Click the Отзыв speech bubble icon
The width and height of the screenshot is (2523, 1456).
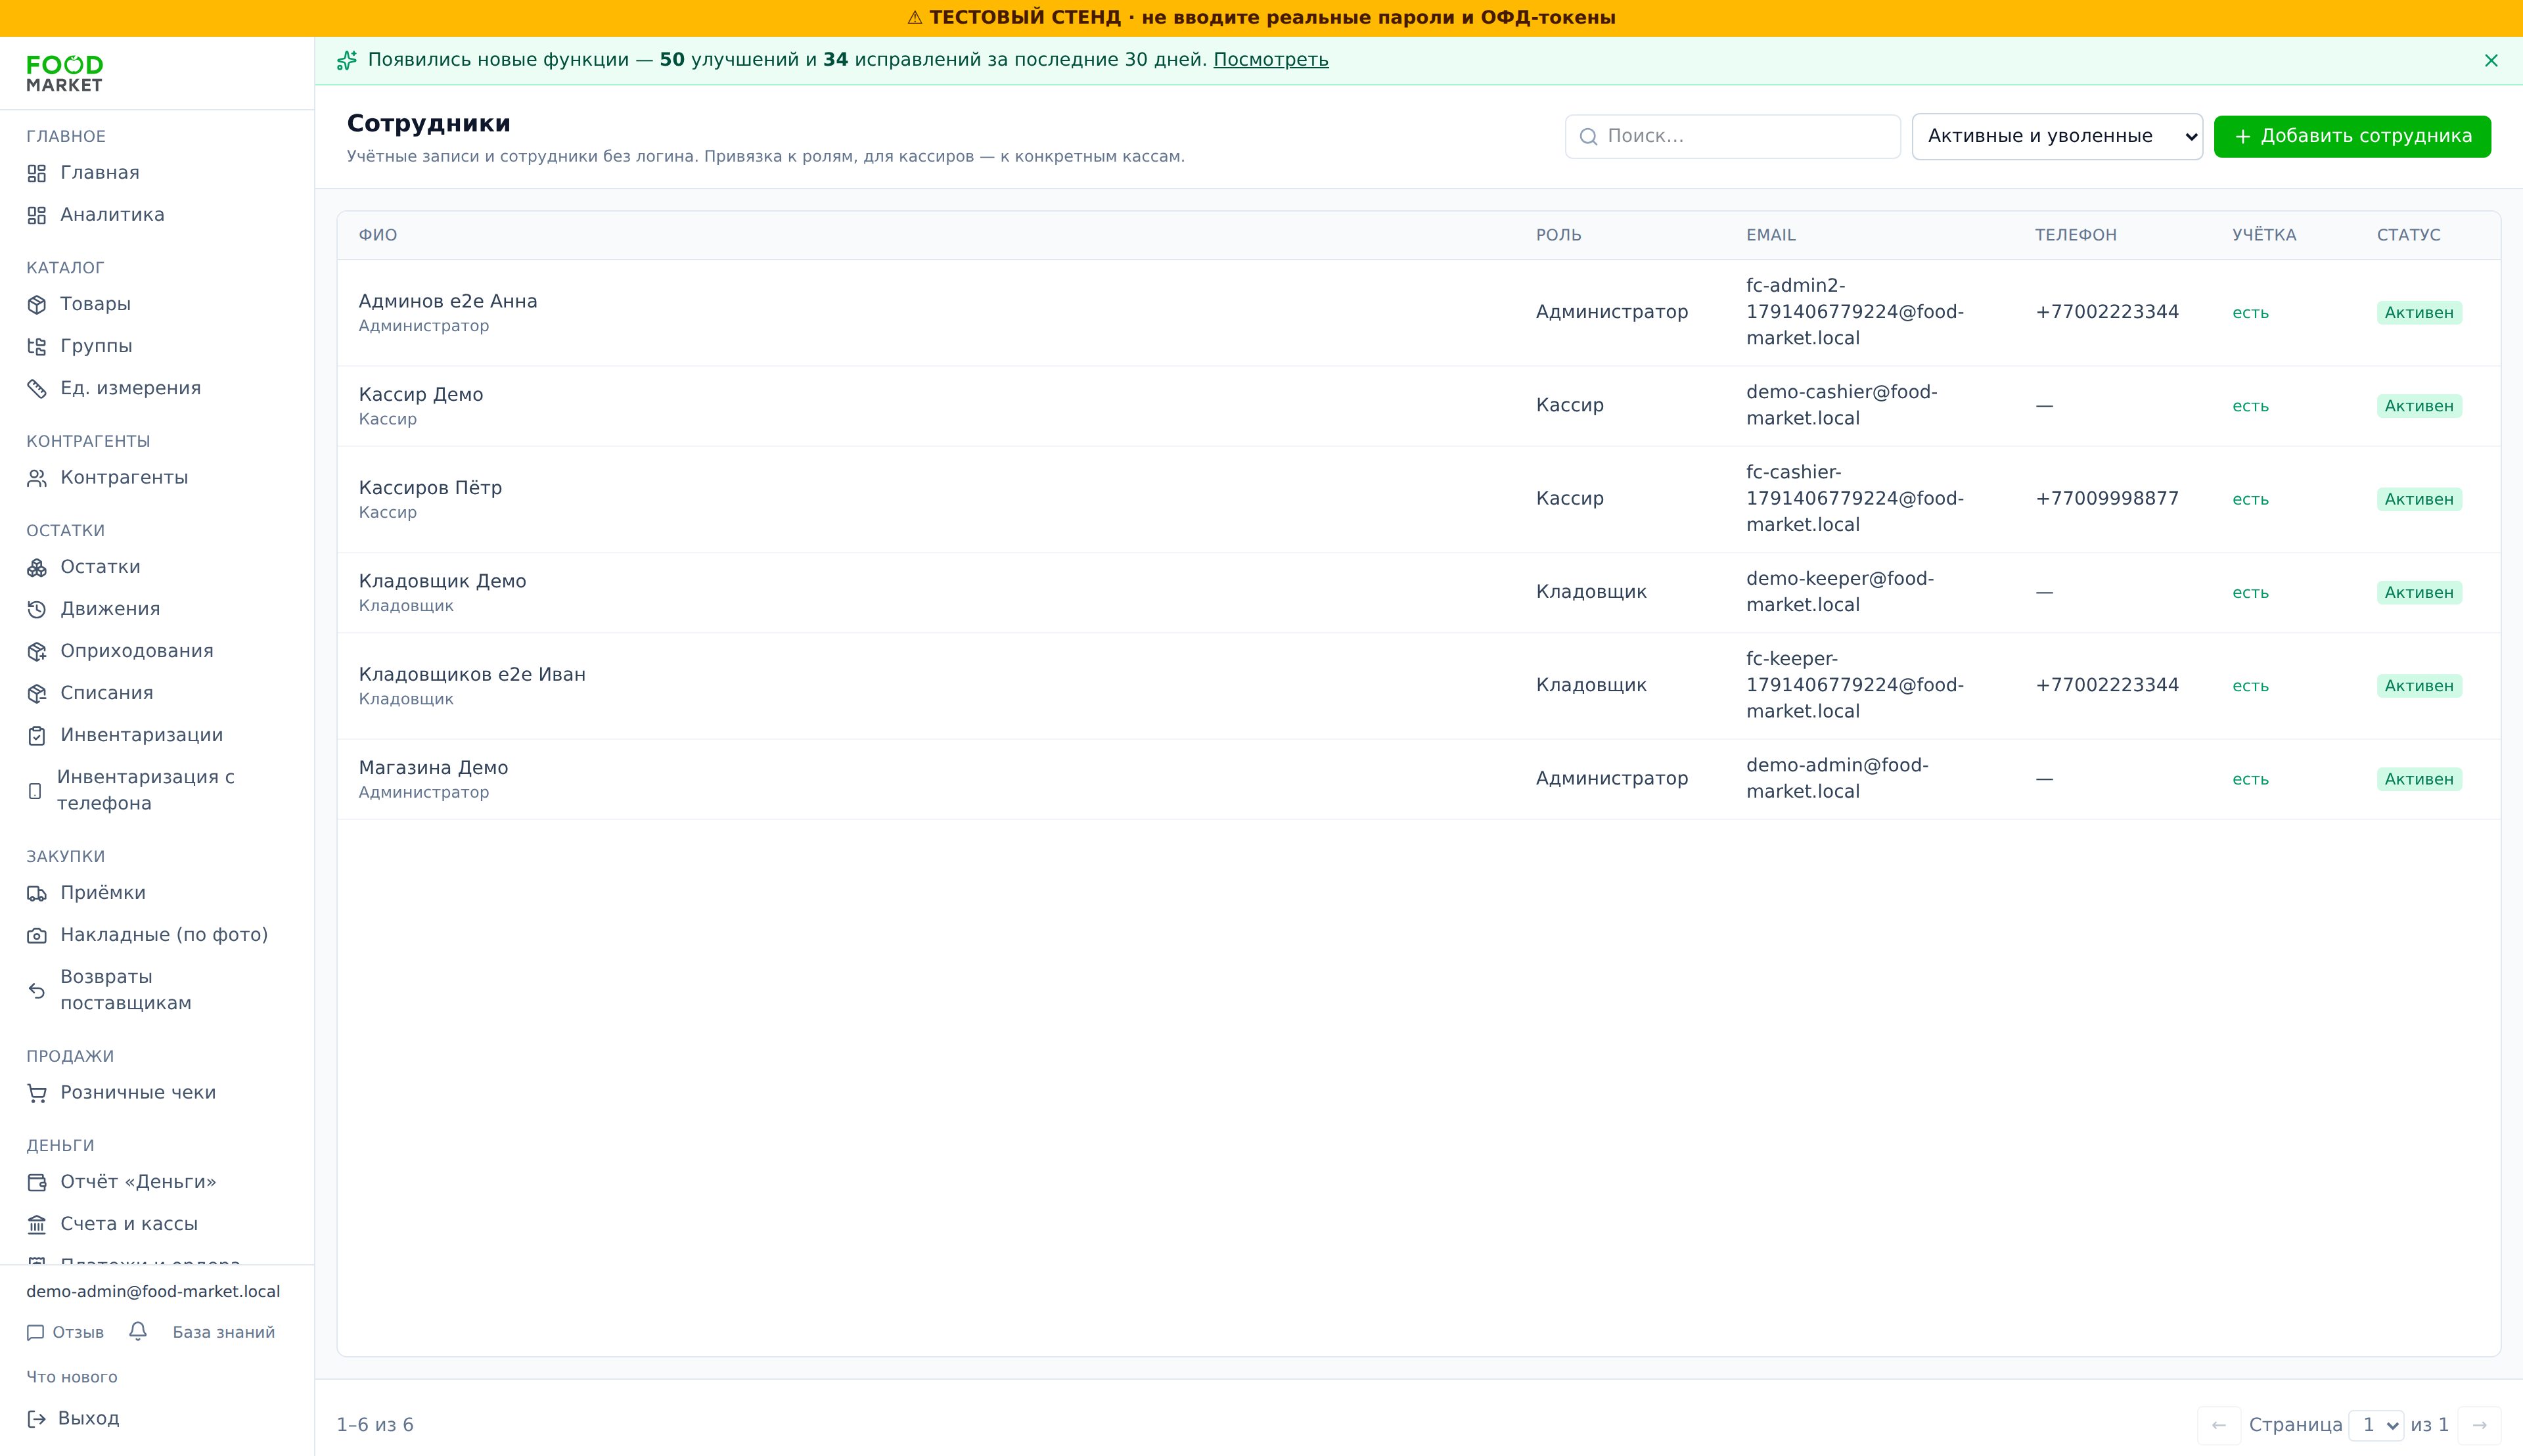pyautogui.click(x=35, y=1332)
